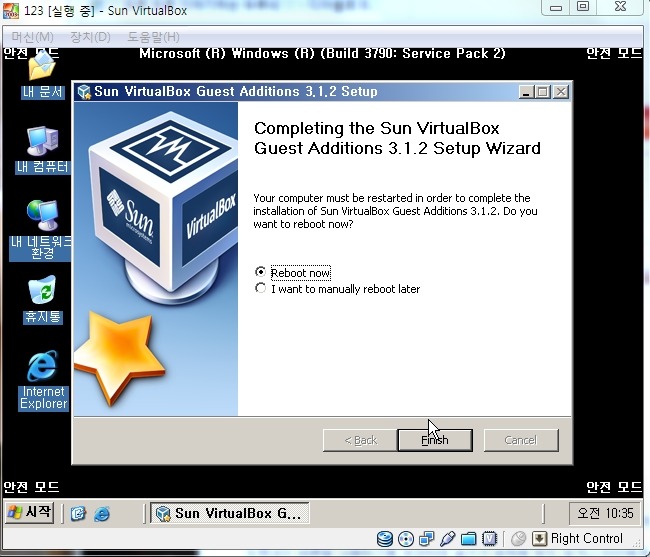Click the mouse integration status icon

518,539
